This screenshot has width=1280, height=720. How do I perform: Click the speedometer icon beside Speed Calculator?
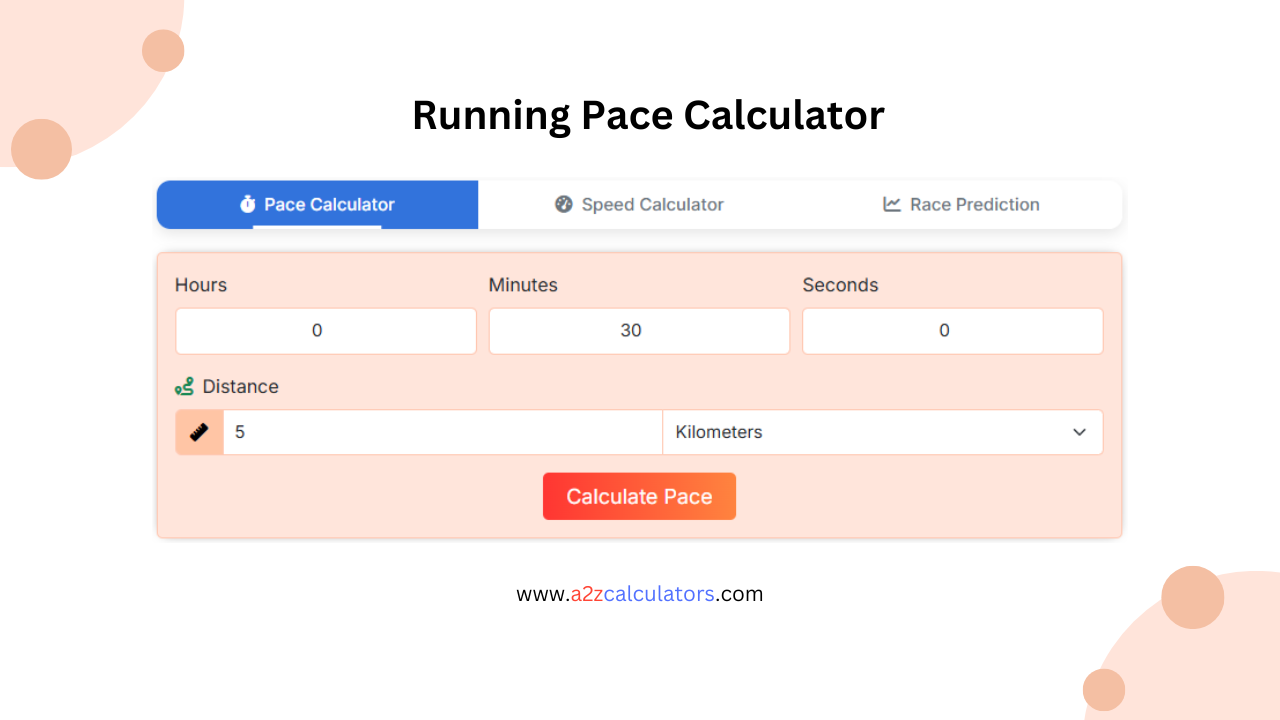563,204
